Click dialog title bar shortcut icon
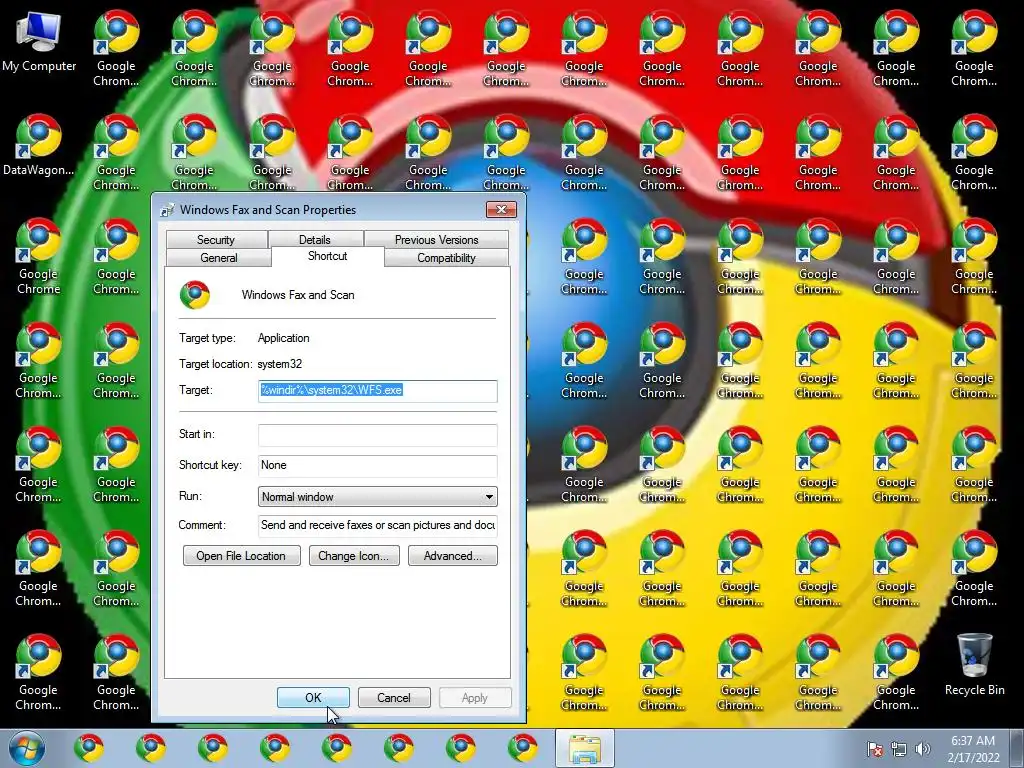This screenshot has width=1024, height=768. [x=167, y=210]
